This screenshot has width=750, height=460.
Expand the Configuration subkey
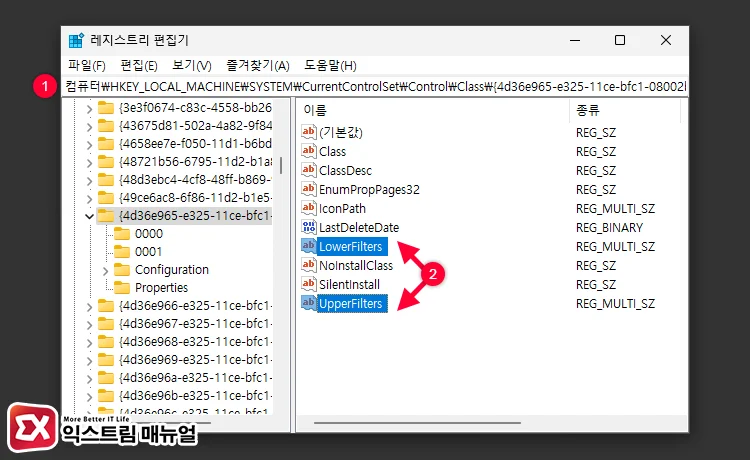point(105,271)
